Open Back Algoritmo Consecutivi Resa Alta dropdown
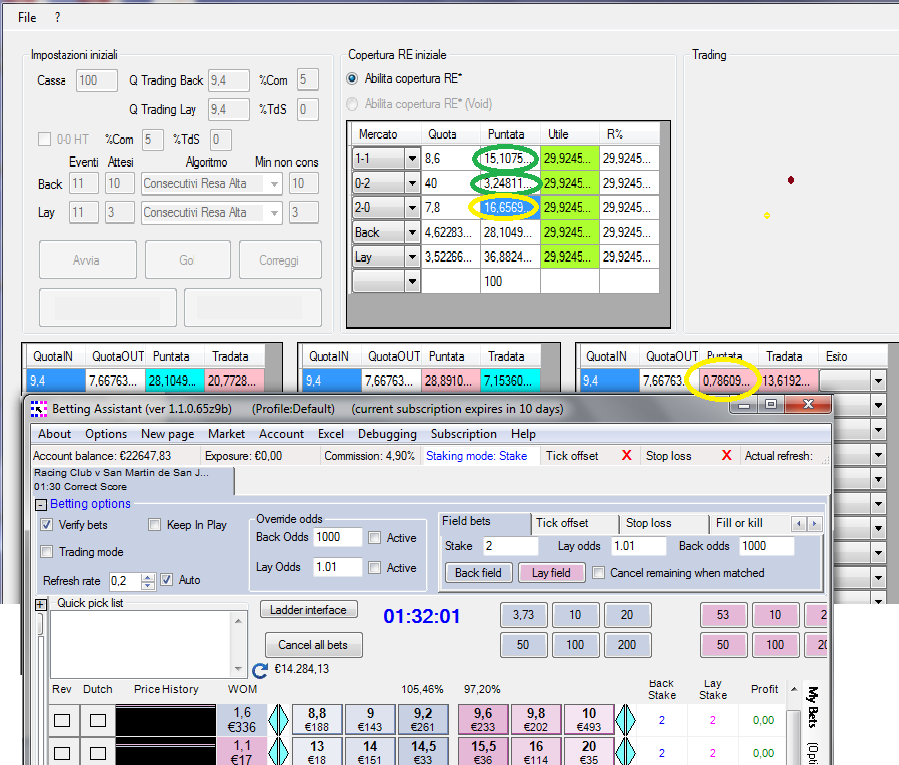Viewport: 899px width, 765px height. coord(275,184)
